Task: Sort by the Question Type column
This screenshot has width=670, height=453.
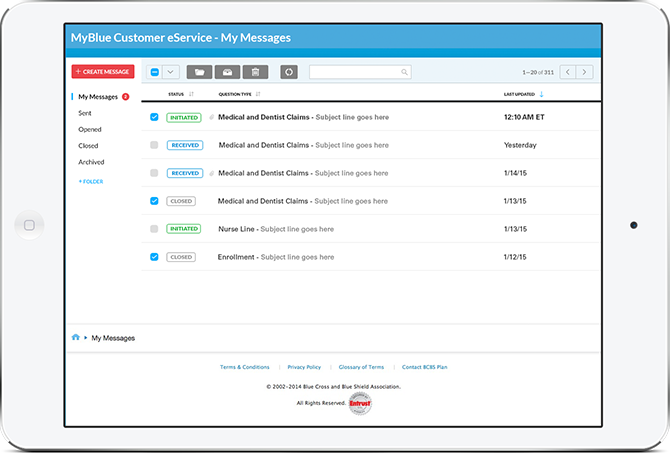Action: click(239, 94)
